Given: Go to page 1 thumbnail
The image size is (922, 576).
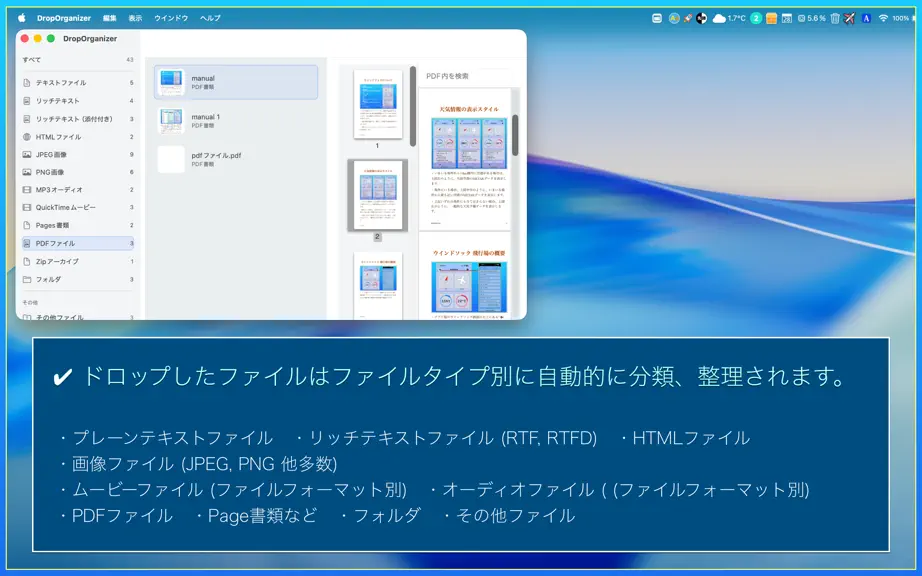Looking at the screenshot, I should click(378, 105).
